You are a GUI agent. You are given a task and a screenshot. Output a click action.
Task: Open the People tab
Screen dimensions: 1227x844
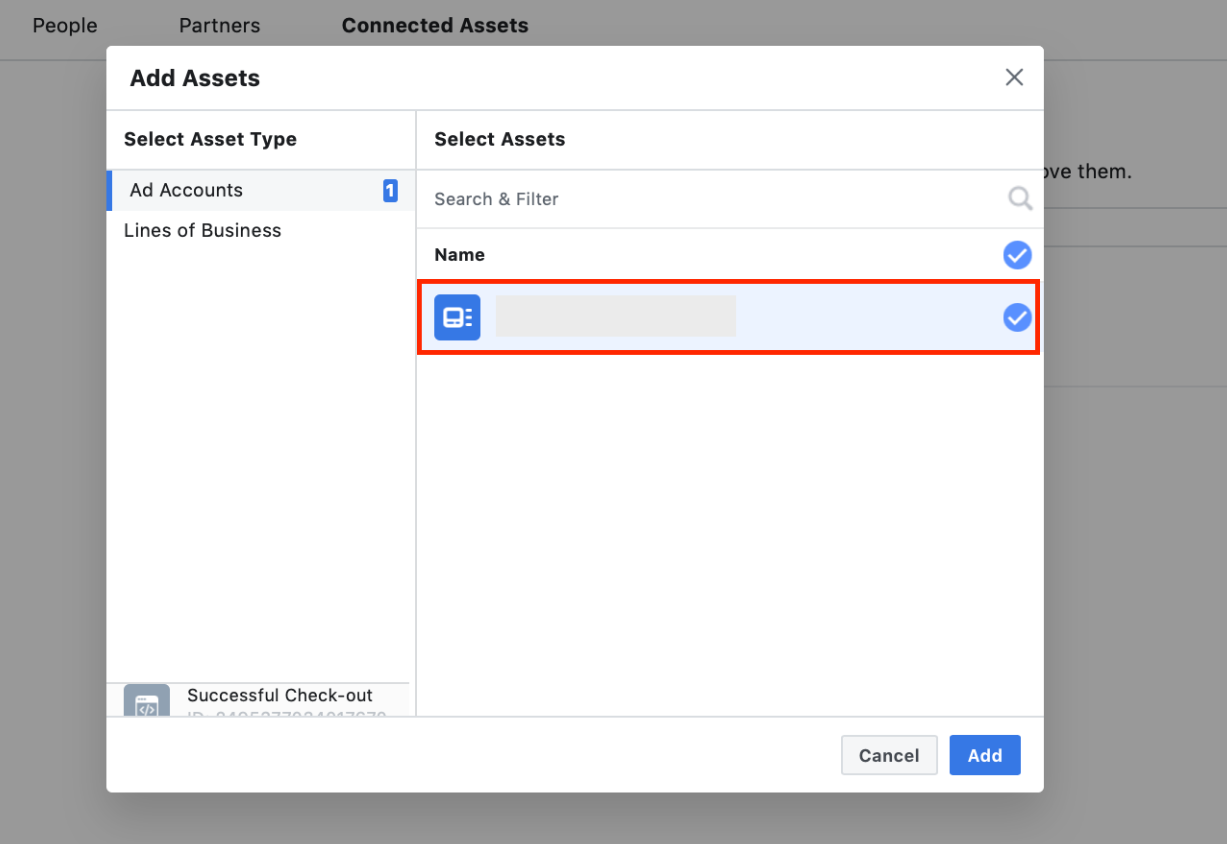[65, 26]
